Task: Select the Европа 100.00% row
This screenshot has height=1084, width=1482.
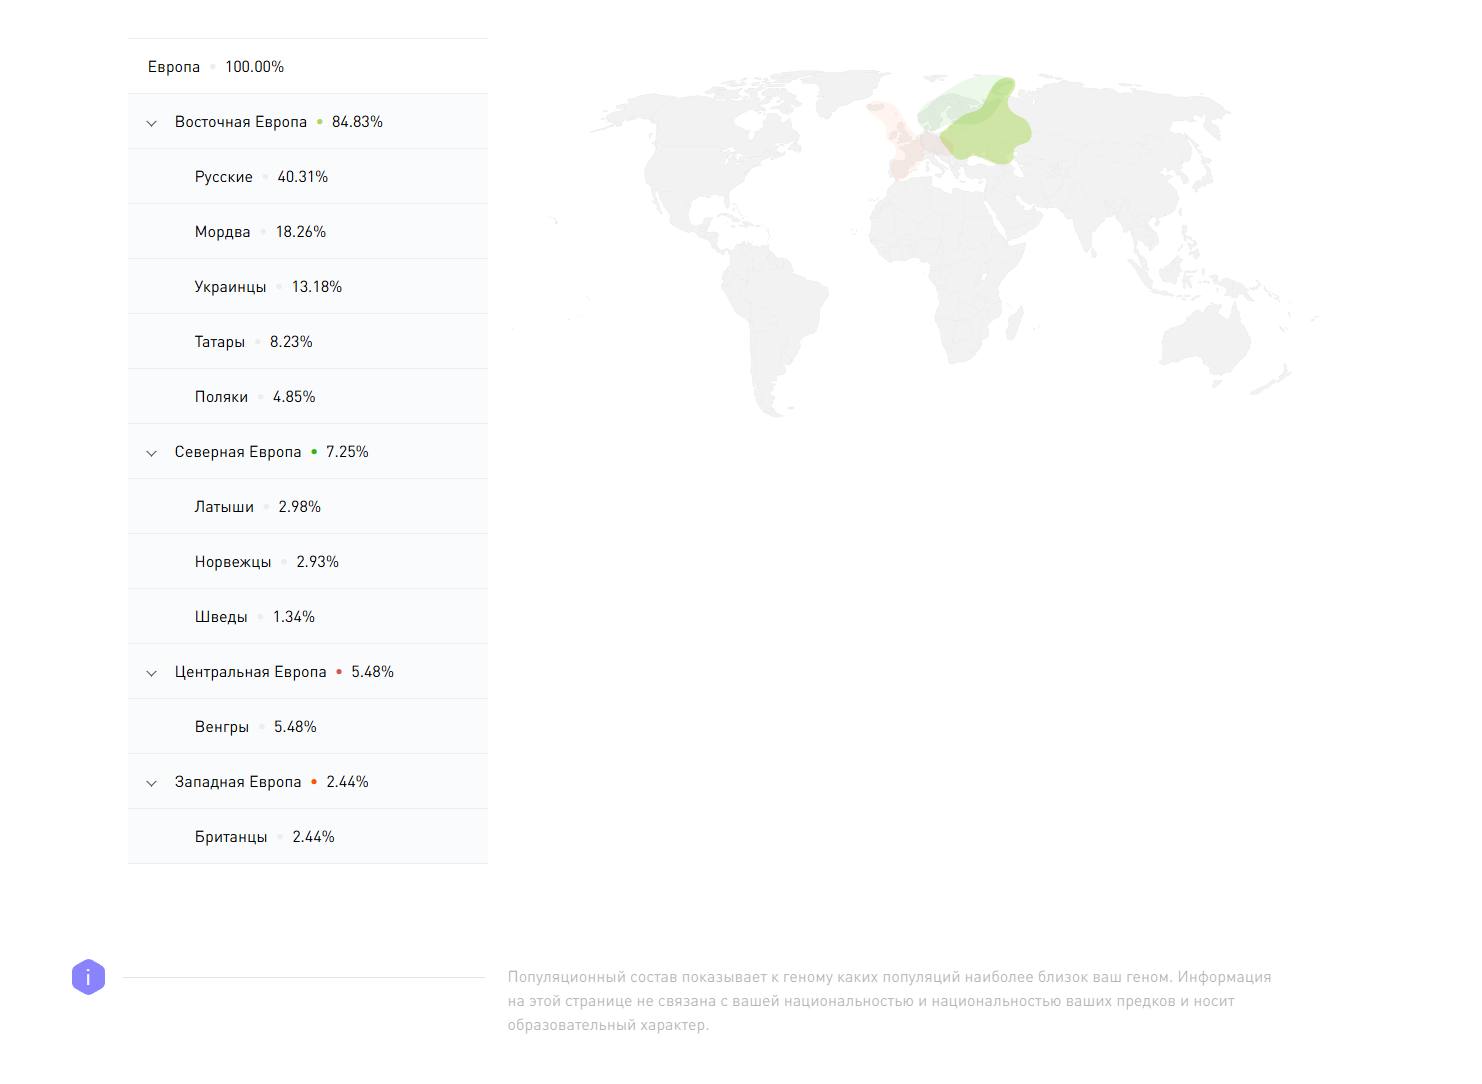Action: point(216,67)
